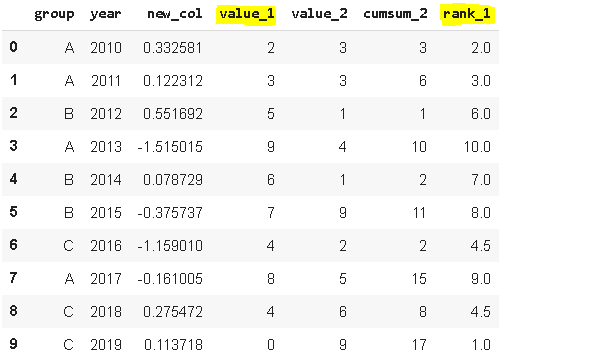
Task: Click the rank_1 cell showing 10.0
Action: click(x=477, y=147)
